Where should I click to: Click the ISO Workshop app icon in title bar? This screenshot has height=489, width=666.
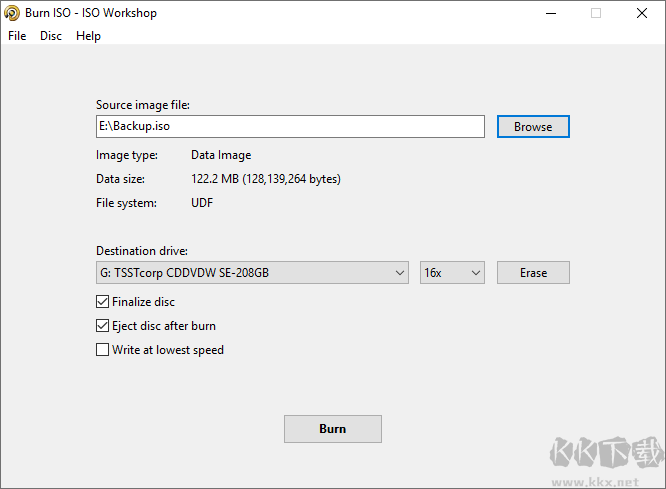click(x=12, y=13)
